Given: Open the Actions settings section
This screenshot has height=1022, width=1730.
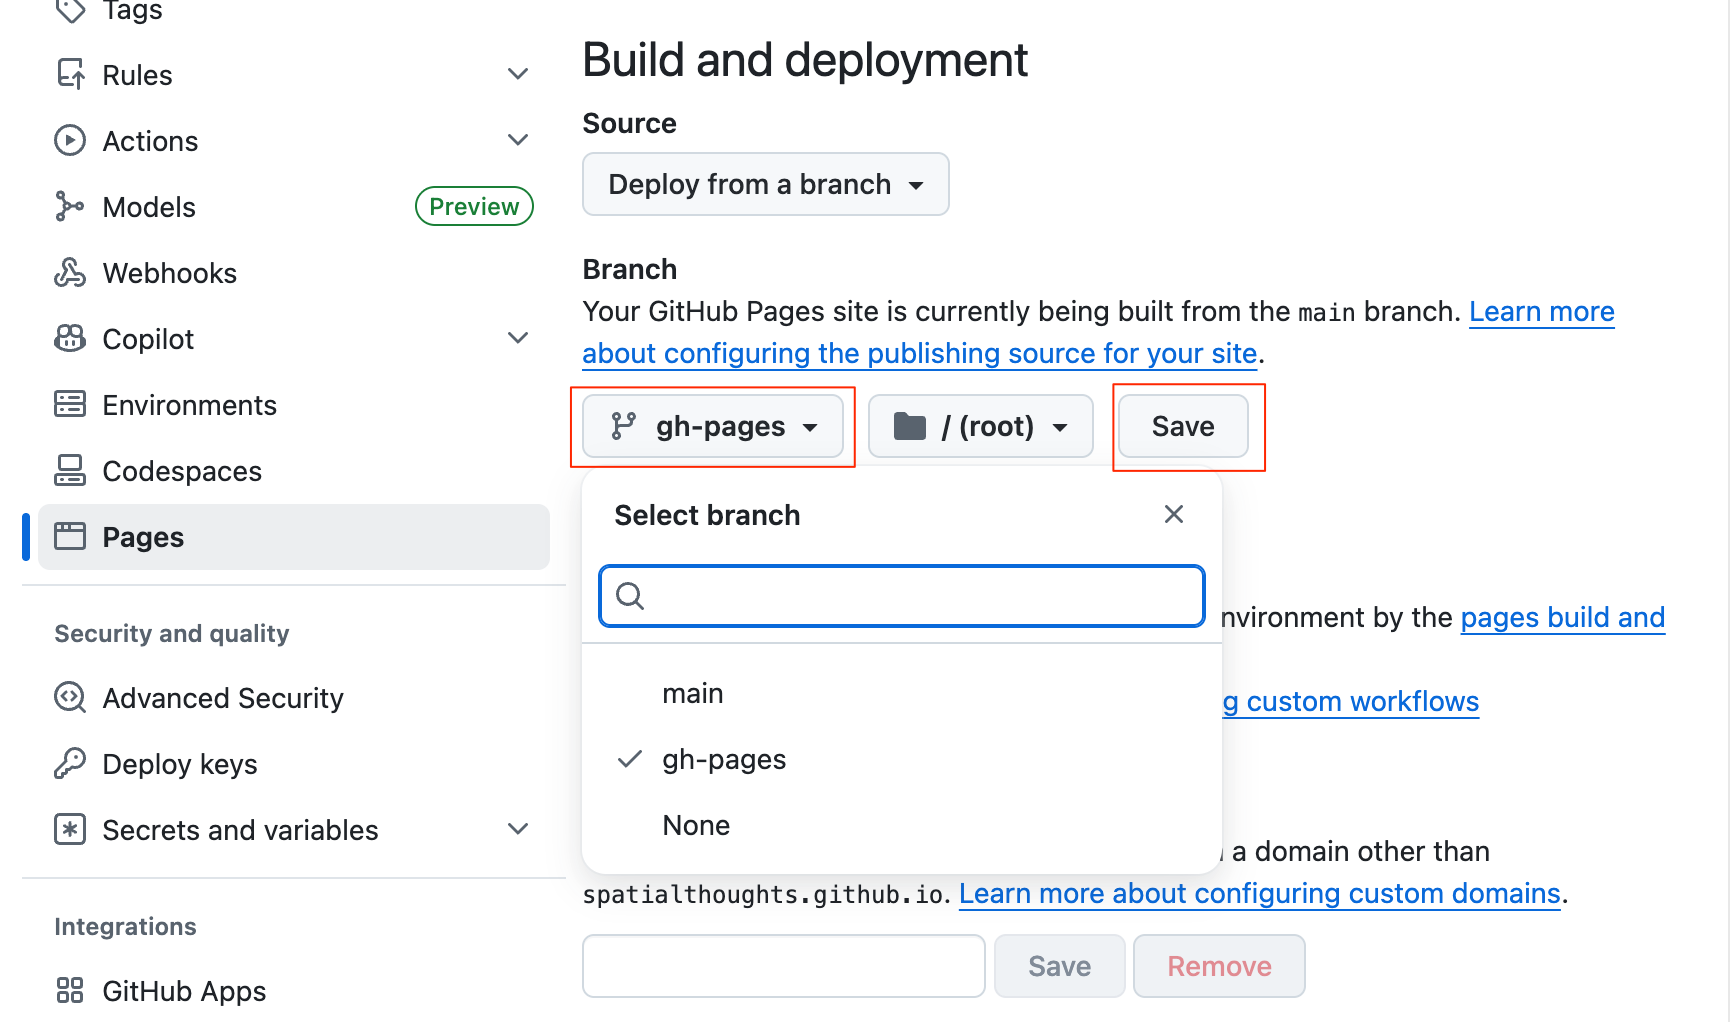Looking at the screenshot, I should tap(150, 141).
